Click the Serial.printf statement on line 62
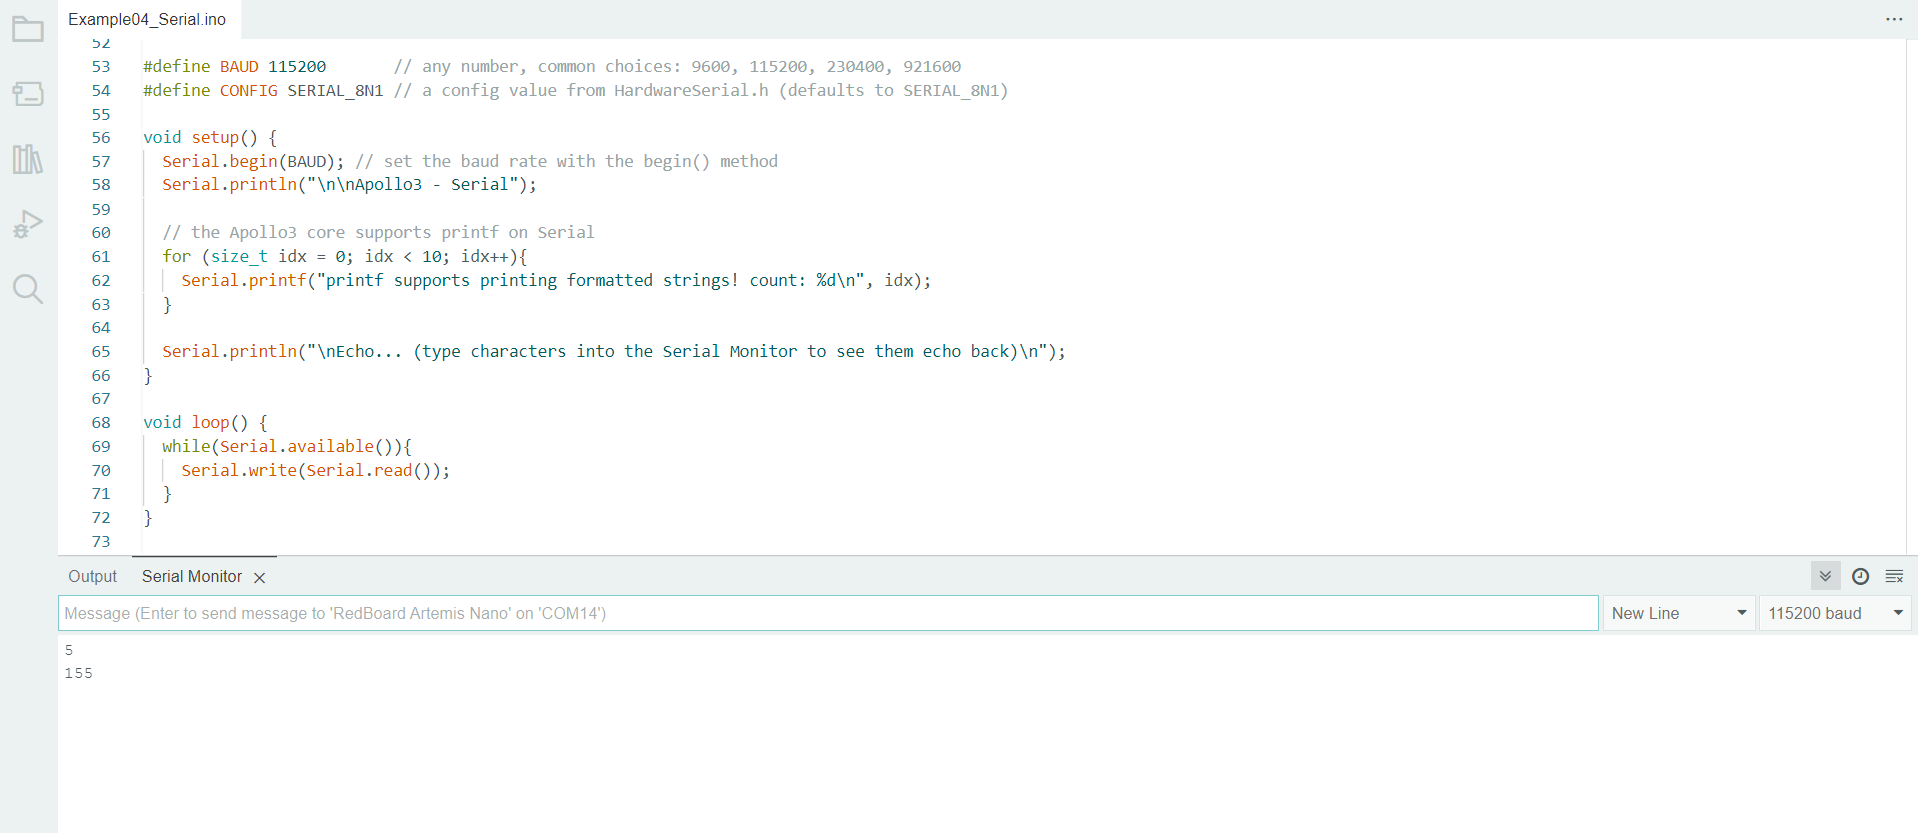Viewport: 1918px width, 833px height. [556, 281]
